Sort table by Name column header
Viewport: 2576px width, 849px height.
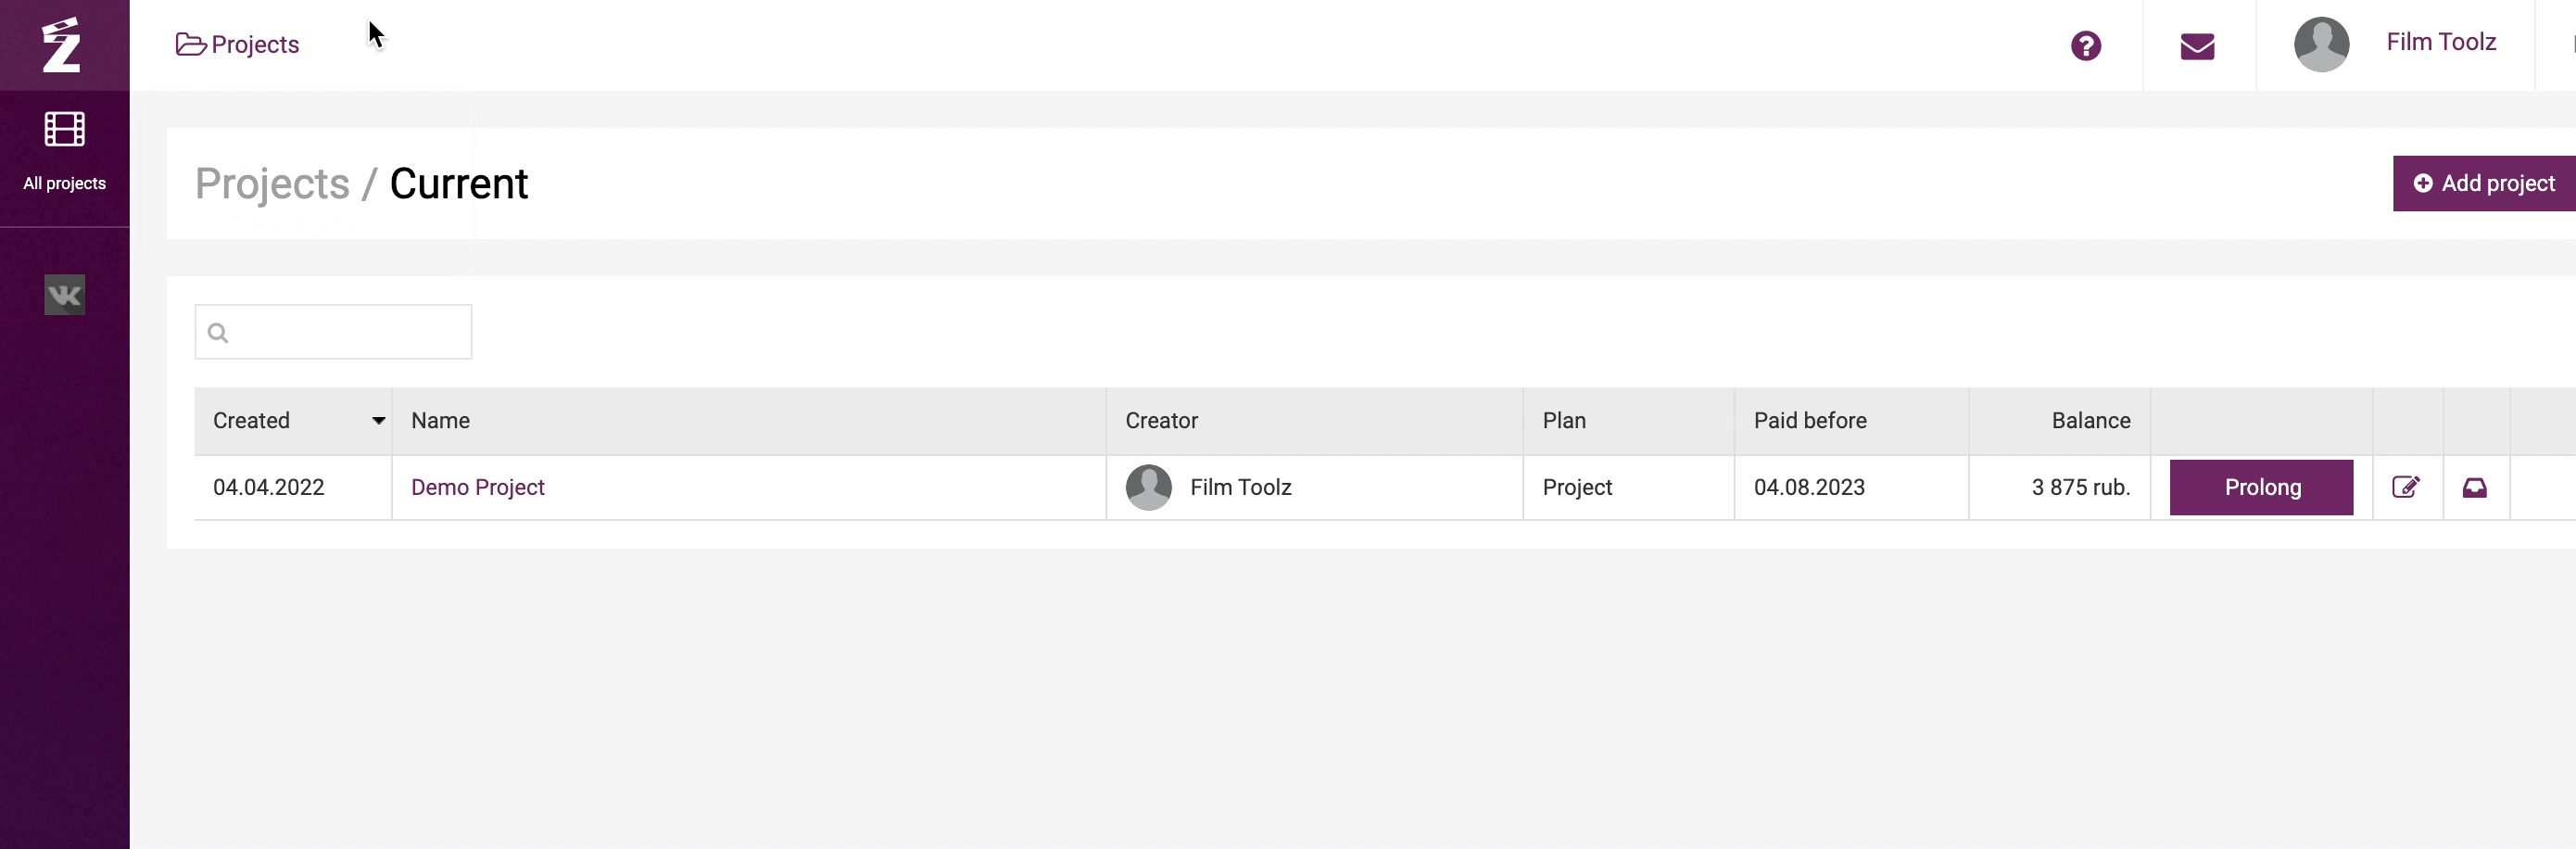coord(440,421)
